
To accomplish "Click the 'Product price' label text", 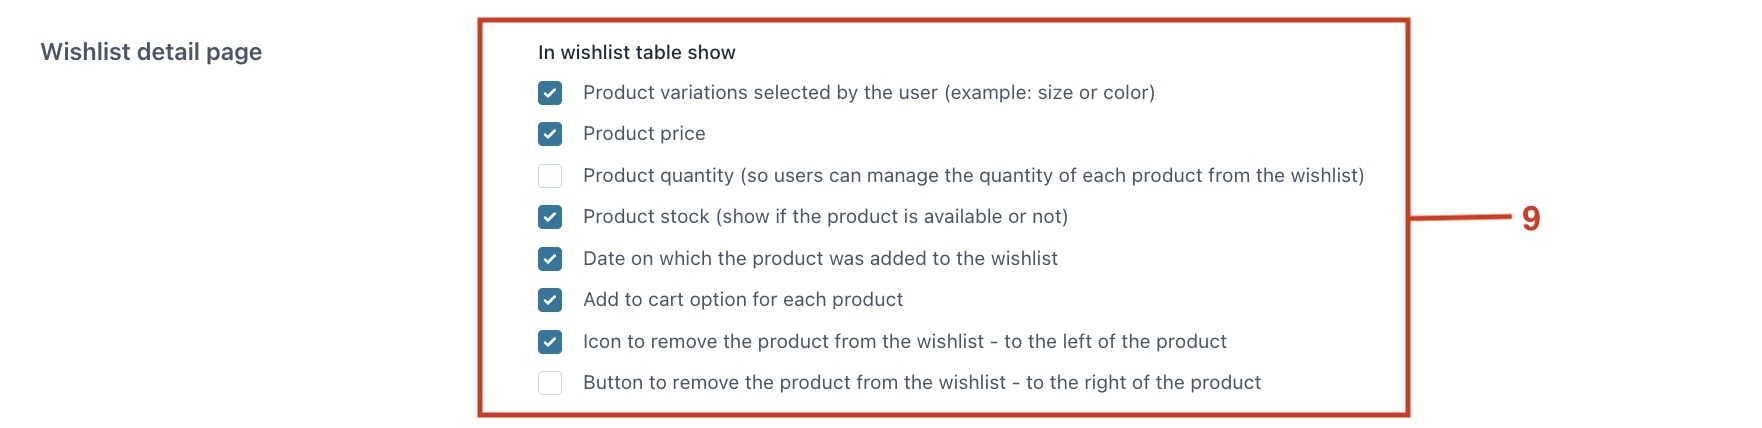I will coord(644,134).
